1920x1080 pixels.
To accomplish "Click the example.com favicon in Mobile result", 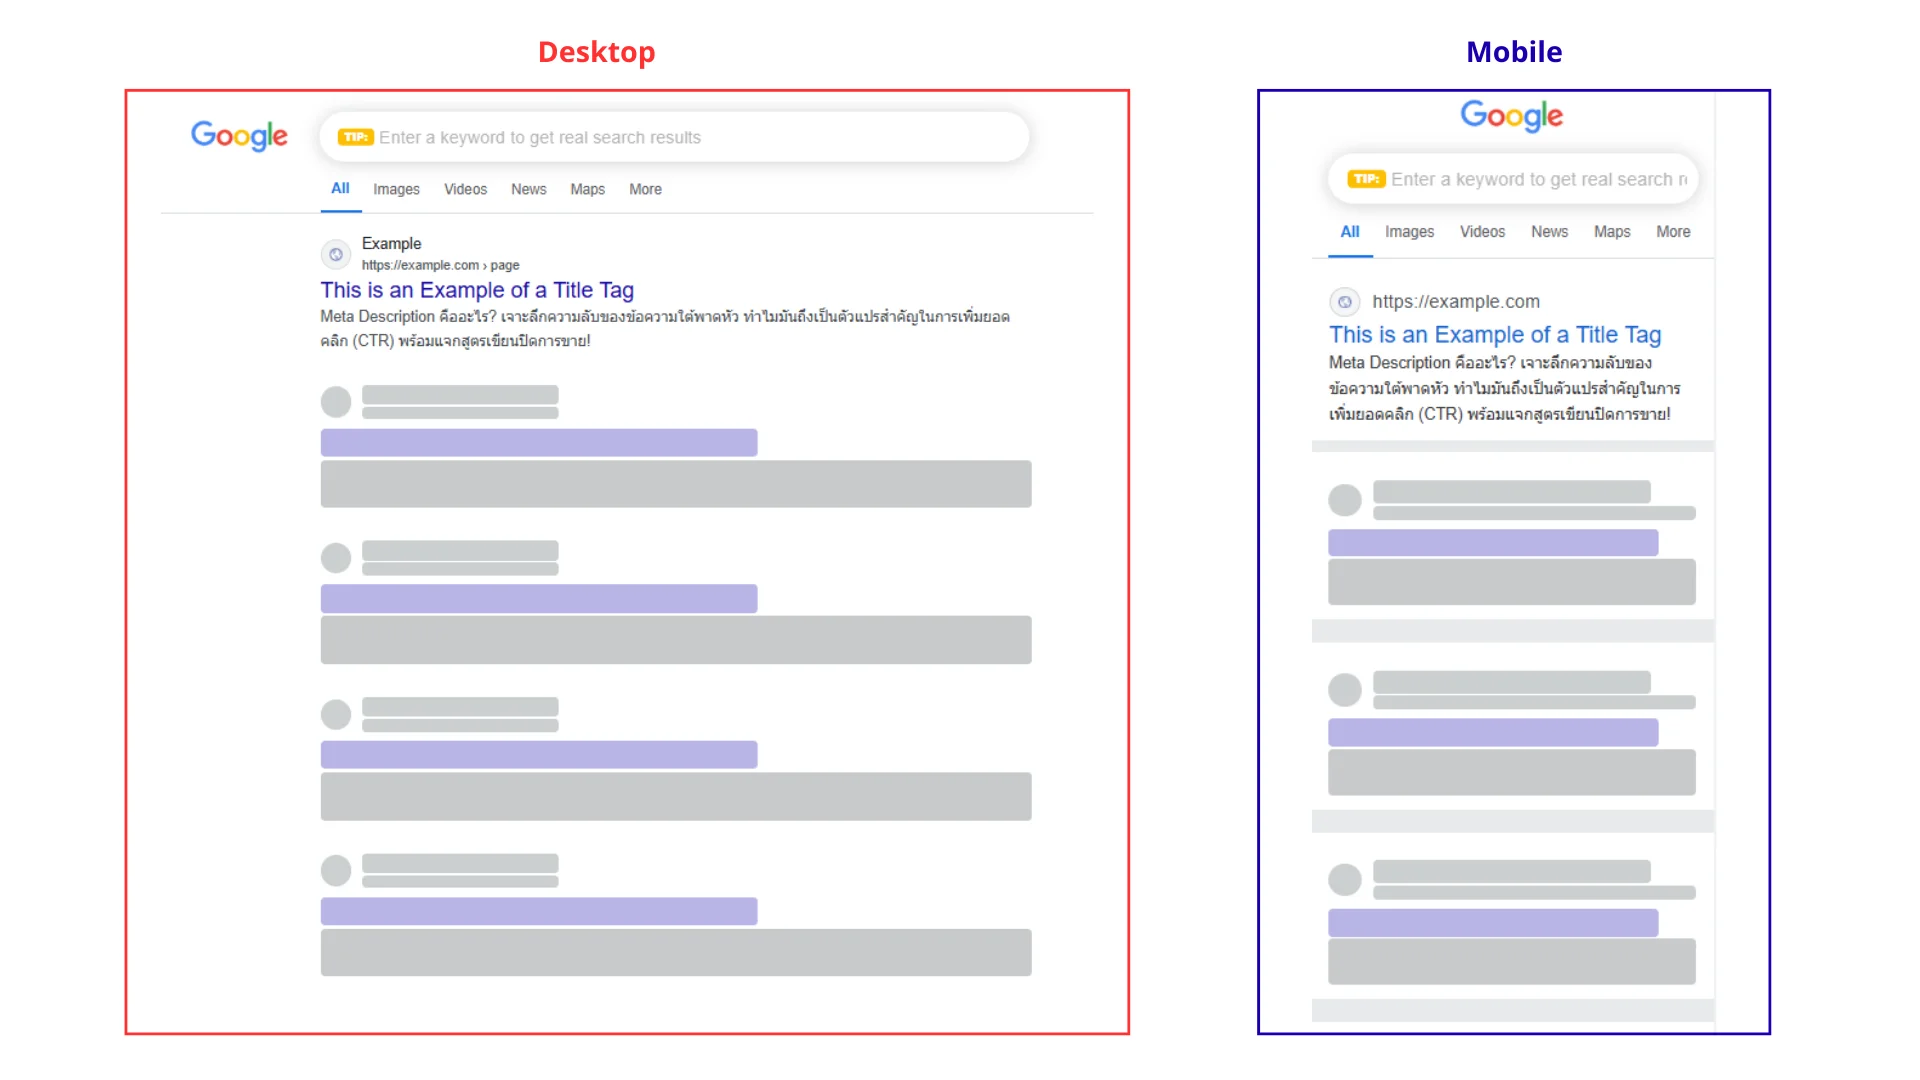I will pyautogui.click(x=1345, y=301).
